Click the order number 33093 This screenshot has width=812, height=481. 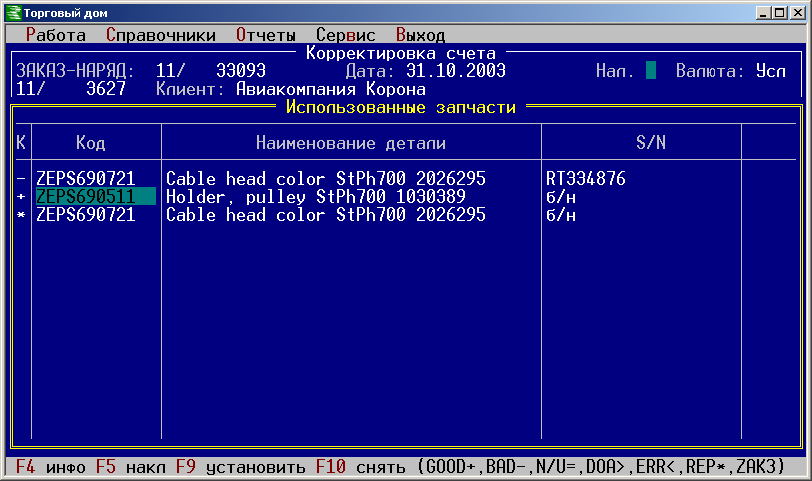tap(241, 70)
